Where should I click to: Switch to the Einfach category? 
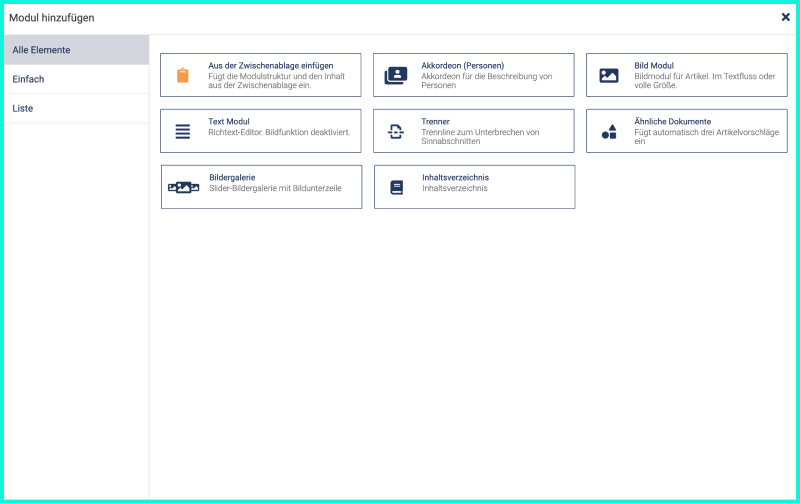click(77, 79)
